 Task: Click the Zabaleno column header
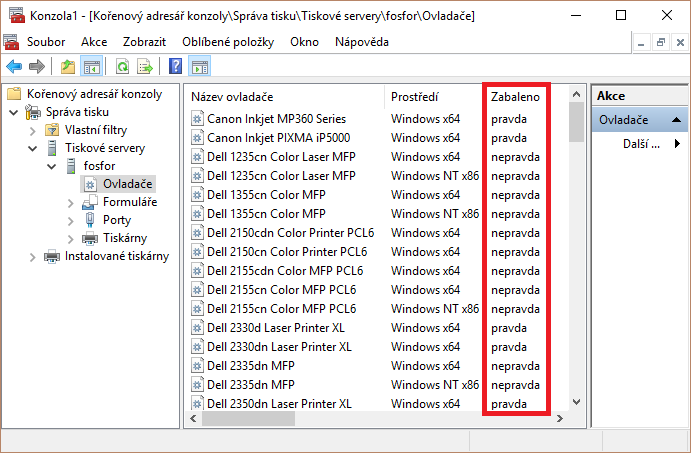515,97
